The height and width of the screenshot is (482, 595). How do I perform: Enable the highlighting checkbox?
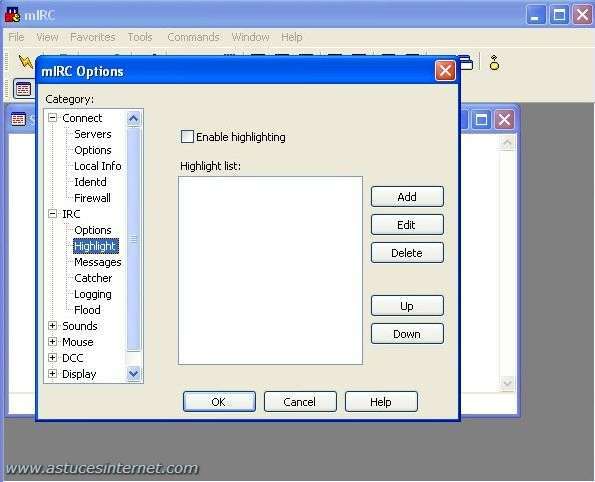pyautogui.click(x=187, y=137)
